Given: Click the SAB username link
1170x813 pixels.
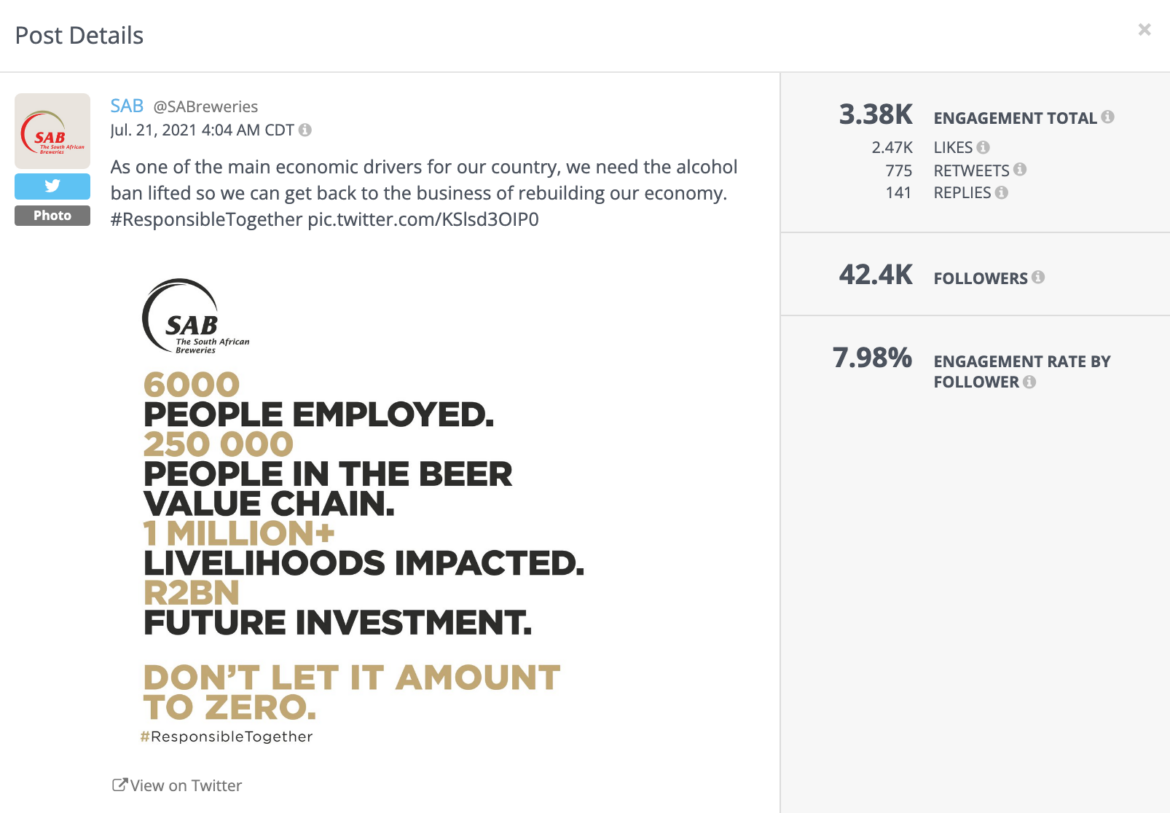Looking at the screenshot, I should pyautogui.click(x=126, y=105).
